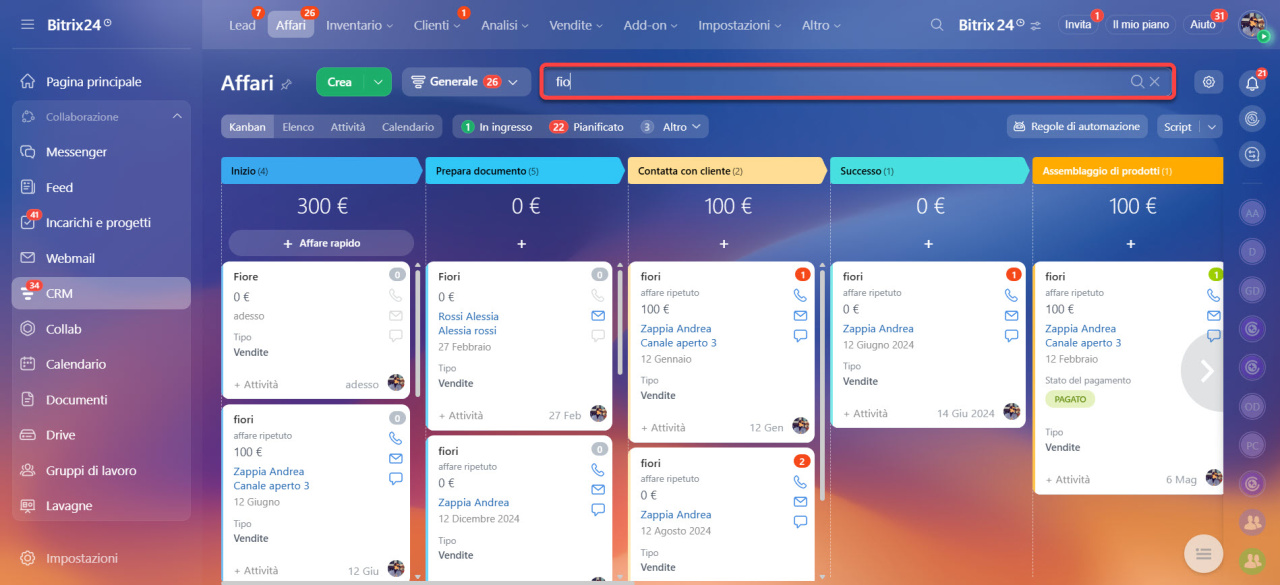
Task: Add a deal with plus in Successo column
Action: pos(928,244)
